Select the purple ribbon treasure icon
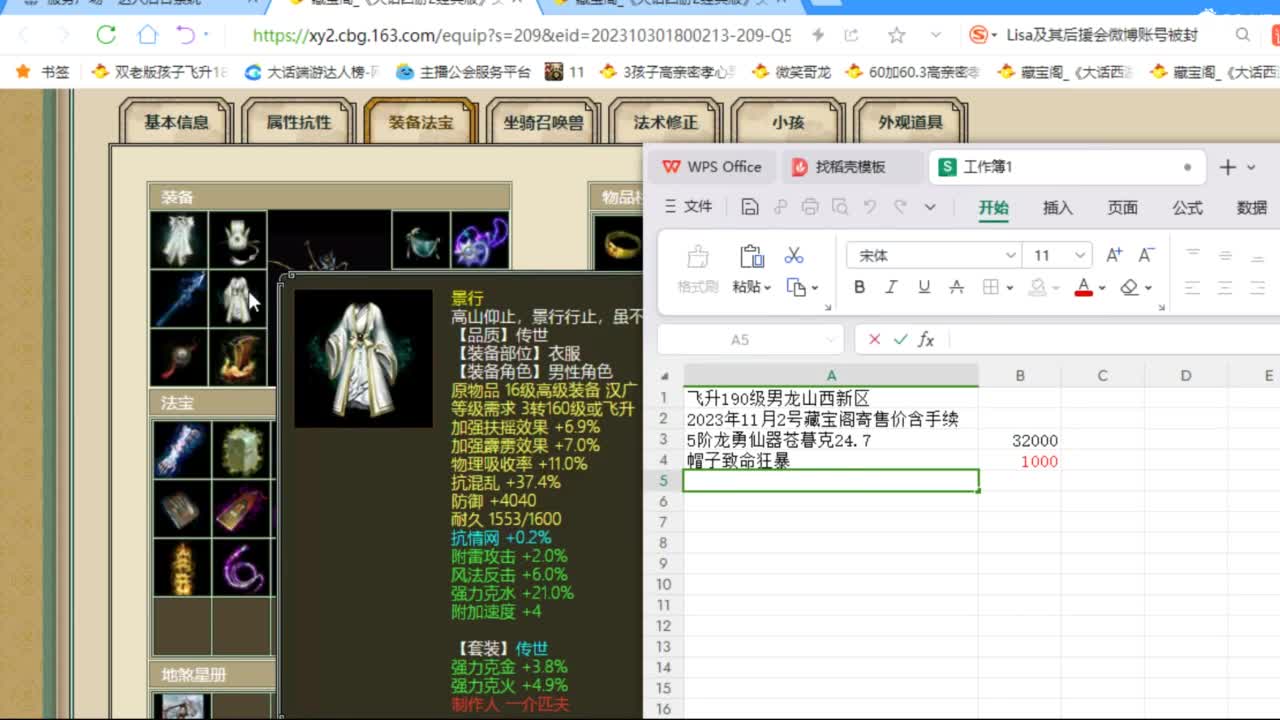Screen dimensions: 1280x720 241,568
